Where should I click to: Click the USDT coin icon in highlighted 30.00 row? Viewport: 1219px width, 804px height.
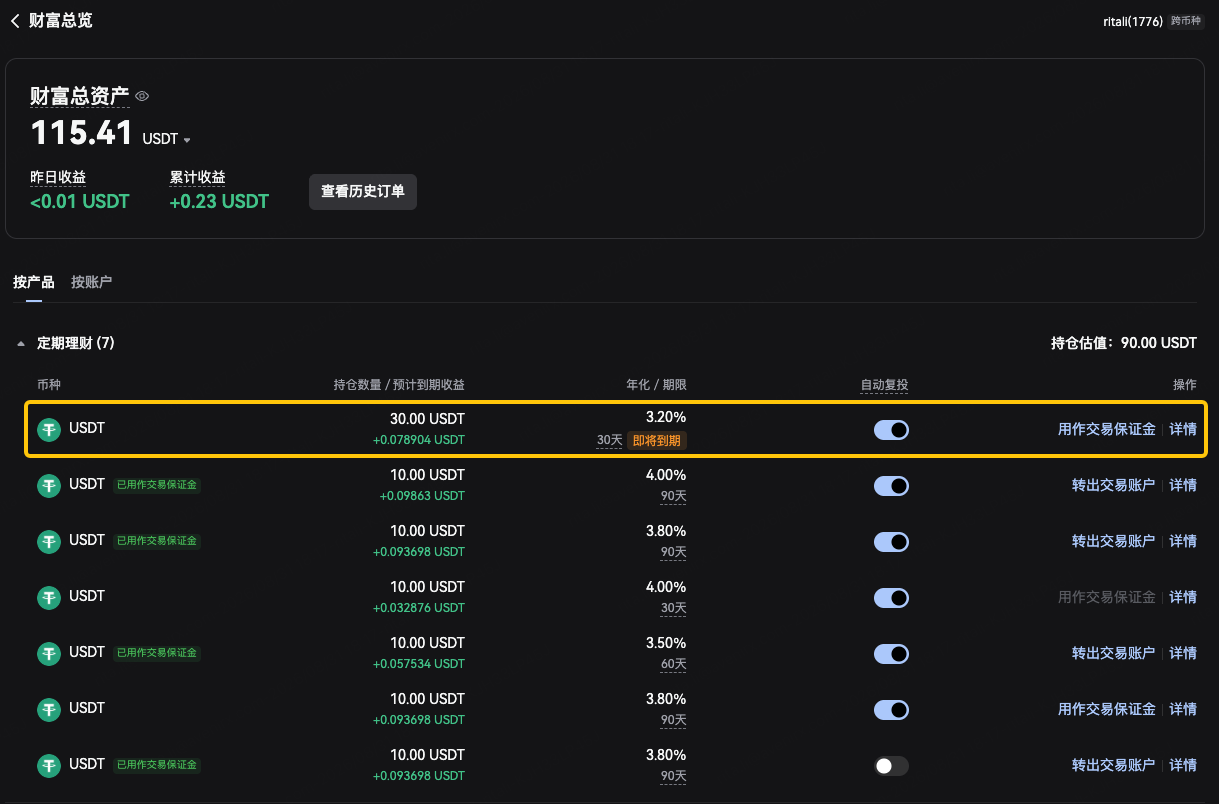point(49,429)
